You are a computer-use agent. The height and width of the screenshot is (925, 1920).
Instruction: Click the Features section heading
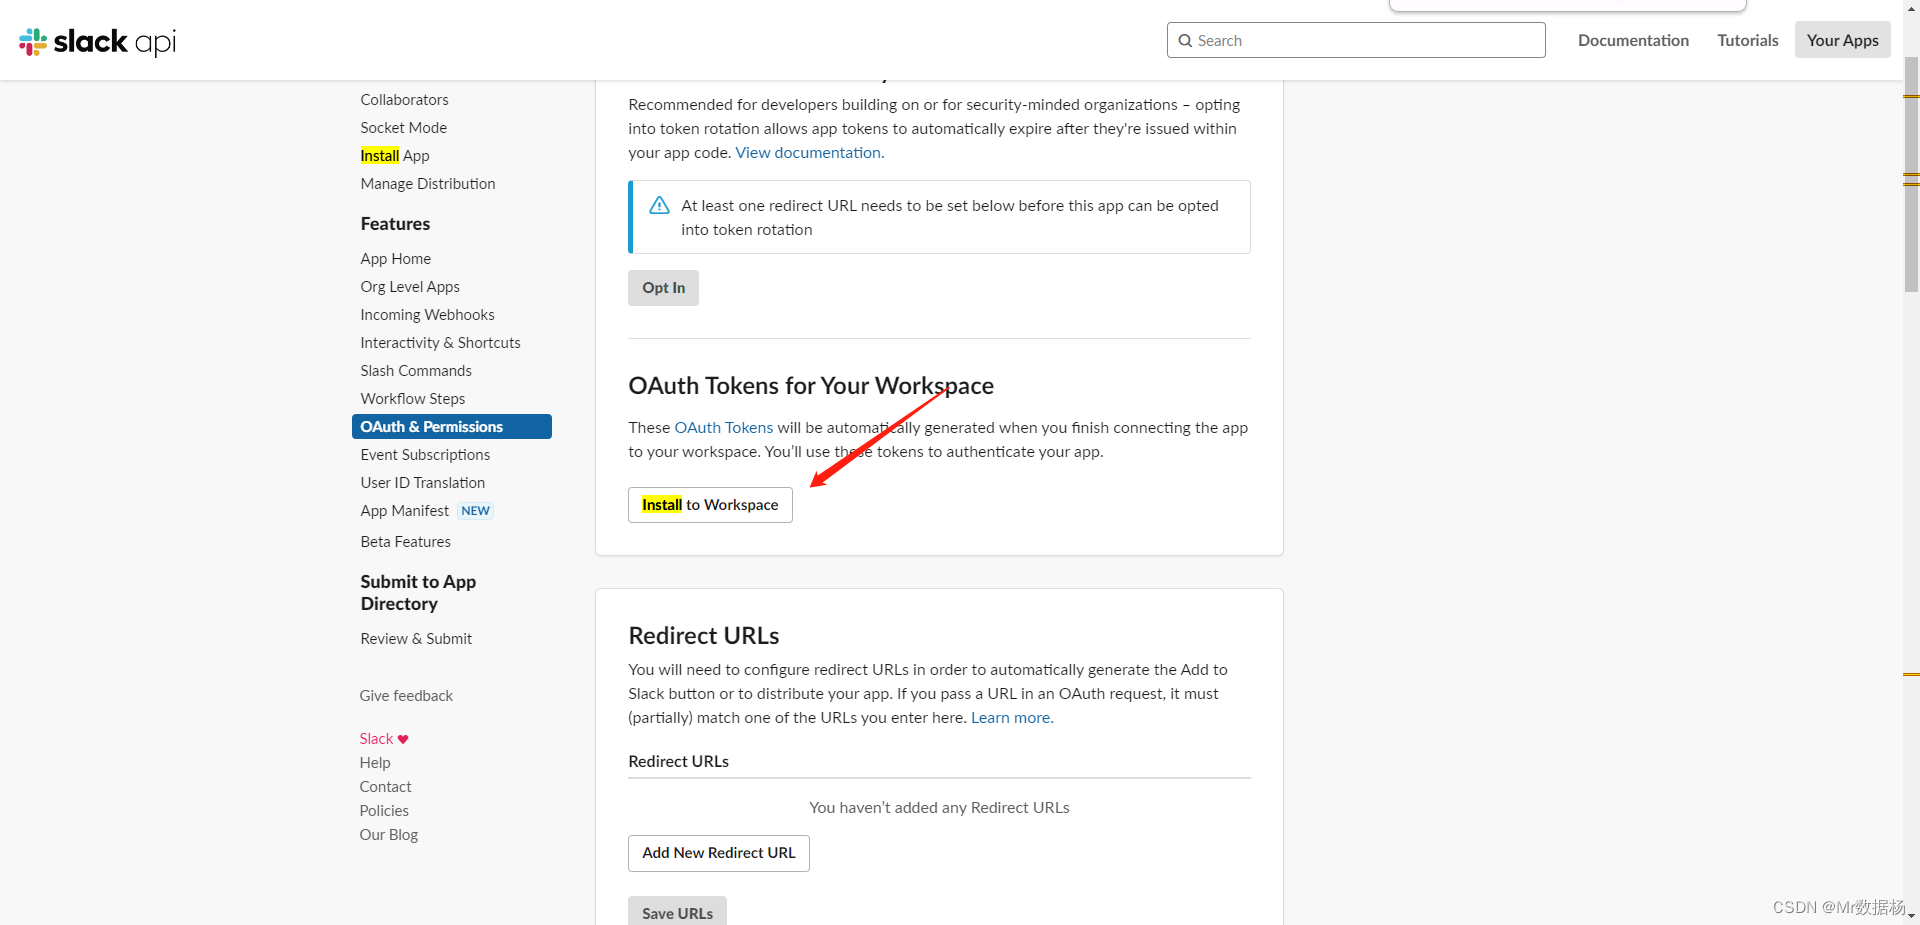[395, 224]
